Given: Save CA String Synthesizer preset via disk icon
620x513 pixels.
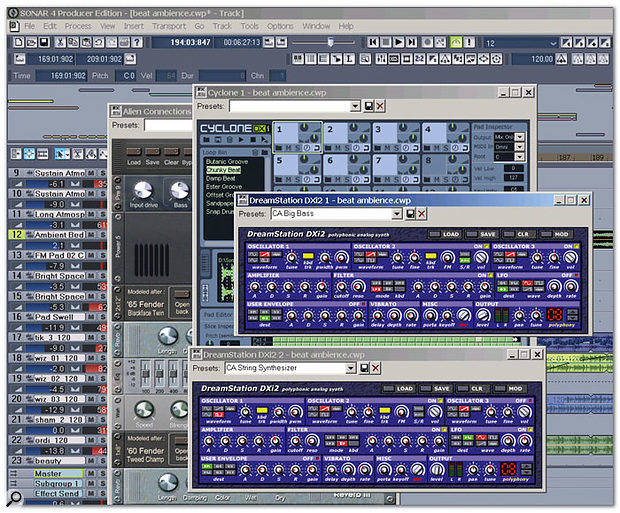Looking at the screenshot, I should coord(364,368).
